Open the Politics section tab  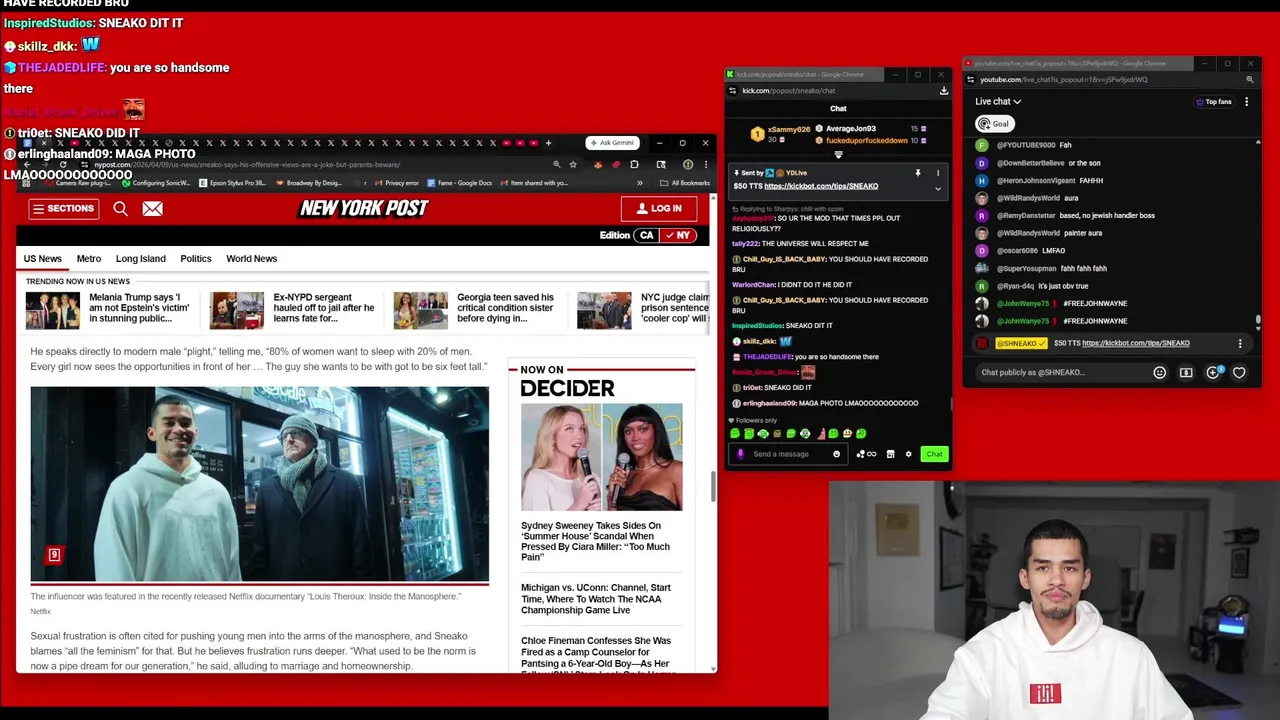point(196,259)
